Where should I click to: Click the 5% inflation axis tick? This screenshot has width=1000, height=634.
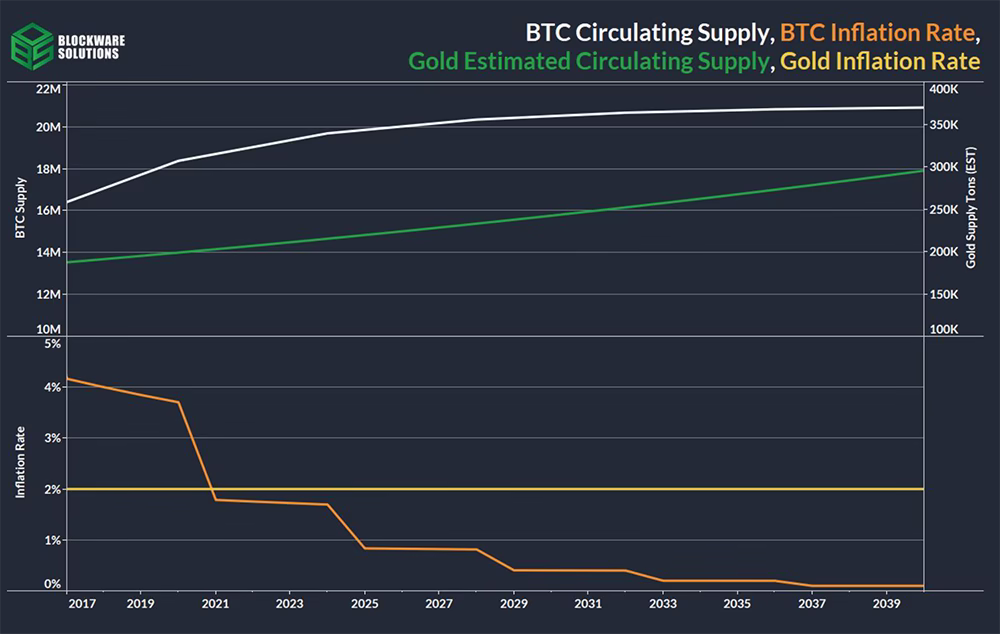(53, 344)
